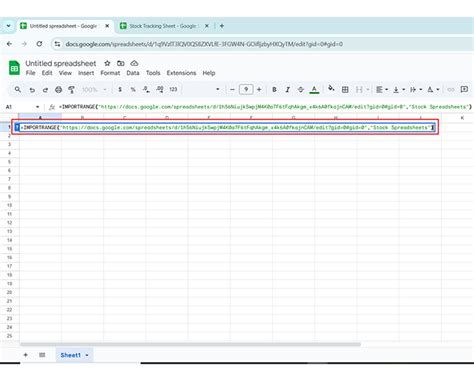Image resolution: width=474 pixels, height=381 pixels.
Task: Open a new browser tab
Action: coord(222,26)
